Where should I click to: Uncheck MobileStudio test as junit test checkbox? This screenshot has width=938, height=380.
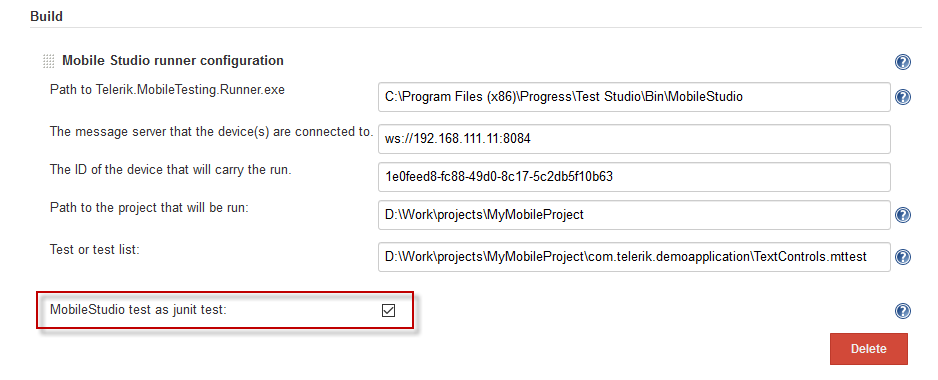389,310
